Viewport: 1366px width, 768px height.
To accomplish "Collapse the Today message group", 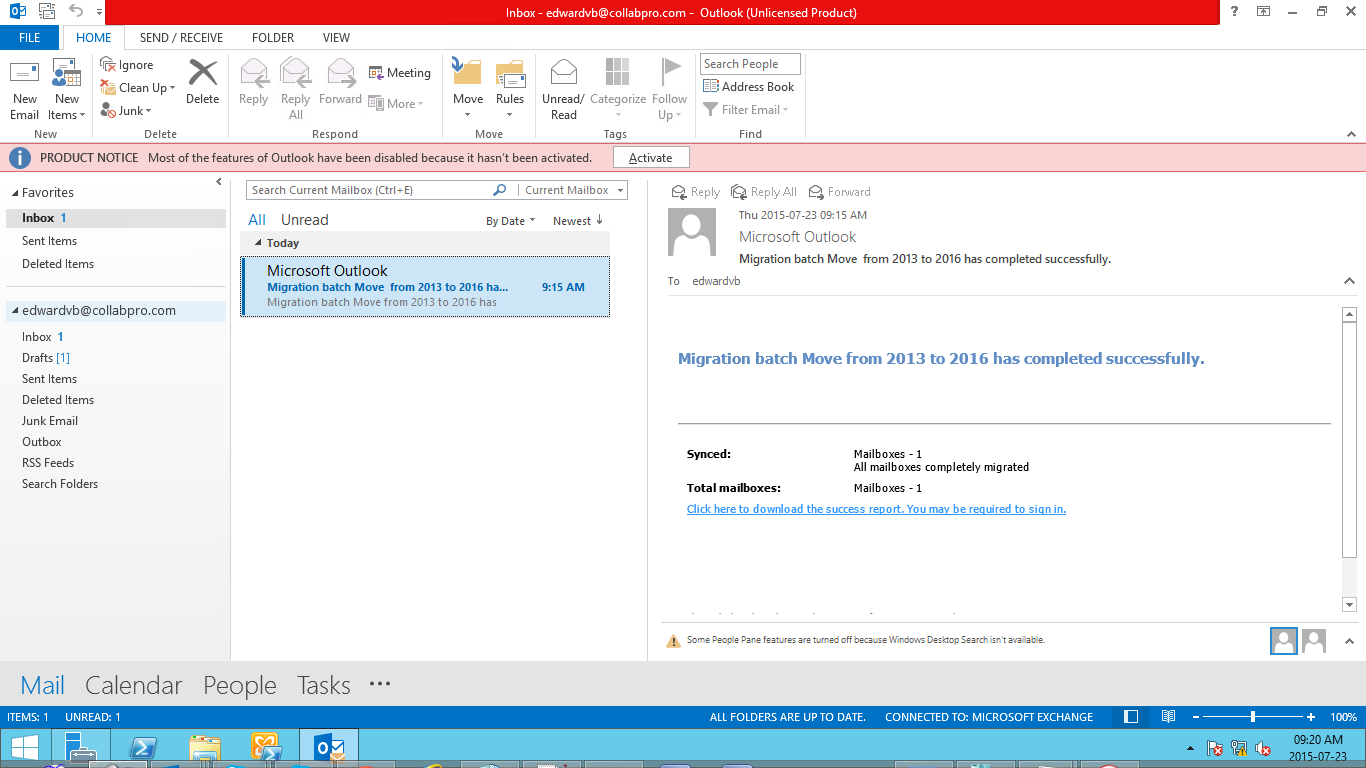I will (258, 243).
